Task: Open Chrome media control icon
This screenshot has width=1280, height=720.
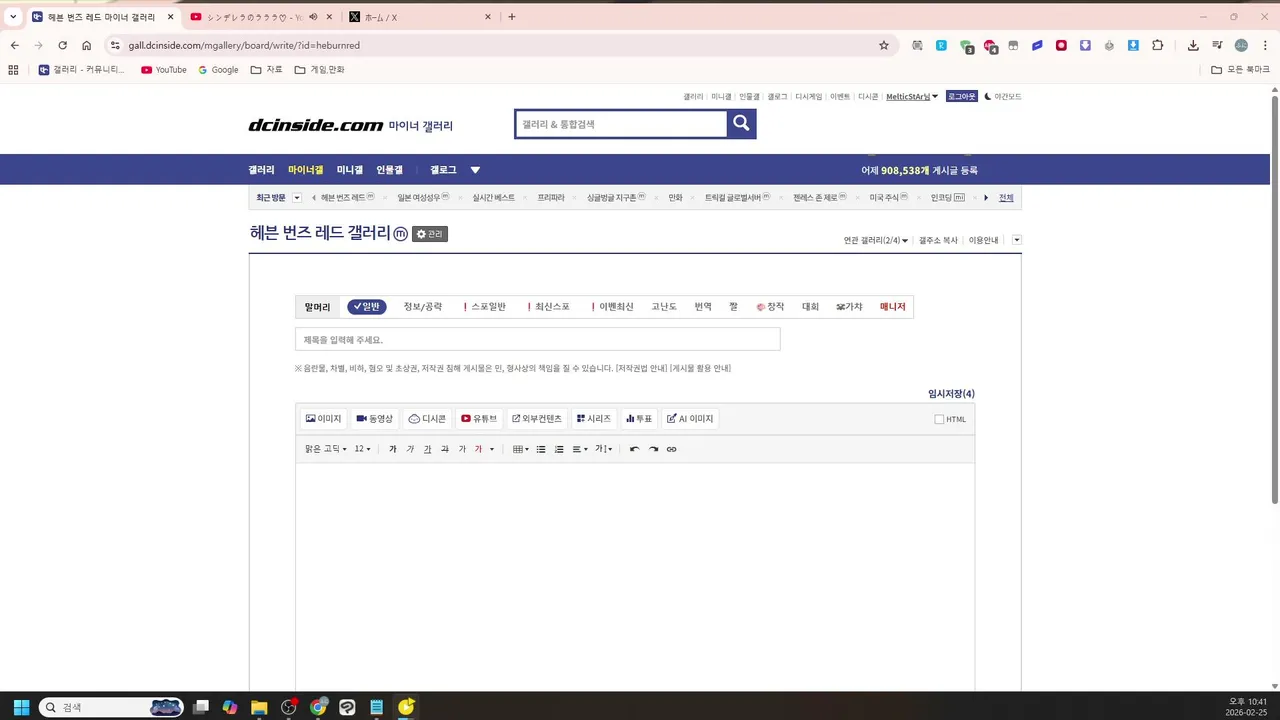Action: click(1217, 45)
